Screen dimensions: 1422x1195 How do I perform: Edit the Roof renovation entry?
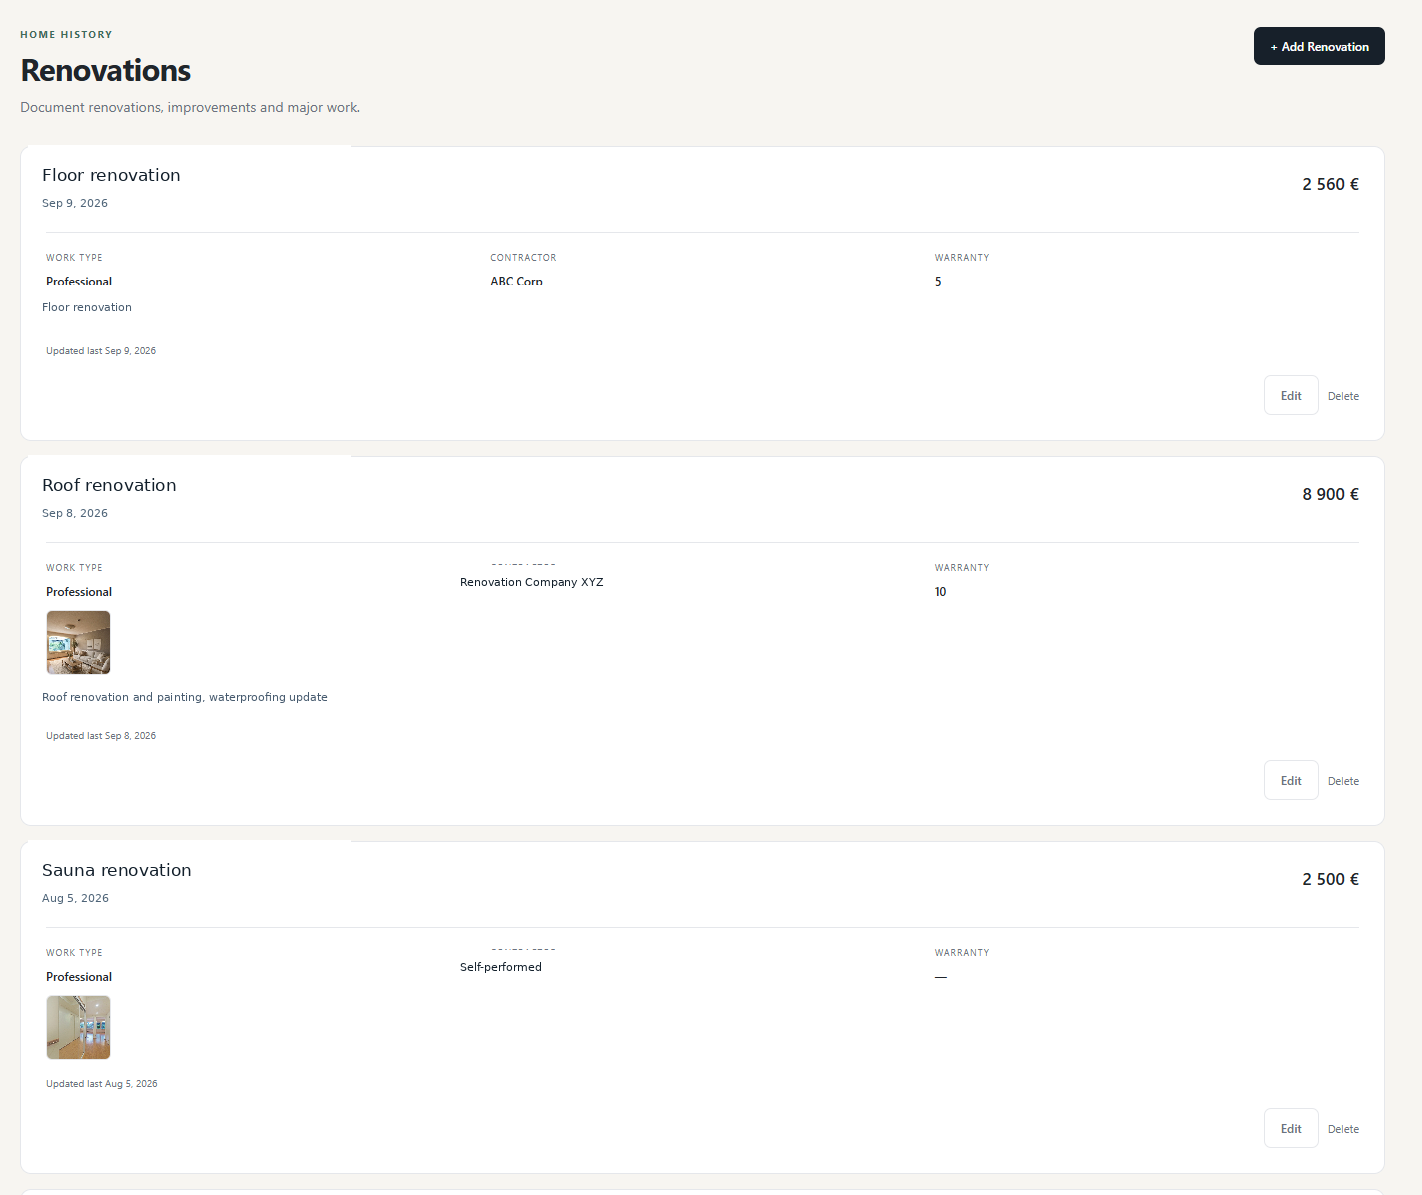[x=1291, y=780]
